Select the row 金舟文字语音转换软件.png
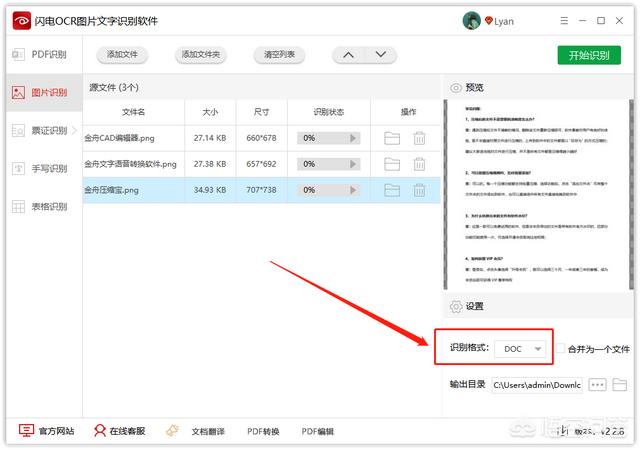This screenshot has width=640, height=450. coord(262,164)
